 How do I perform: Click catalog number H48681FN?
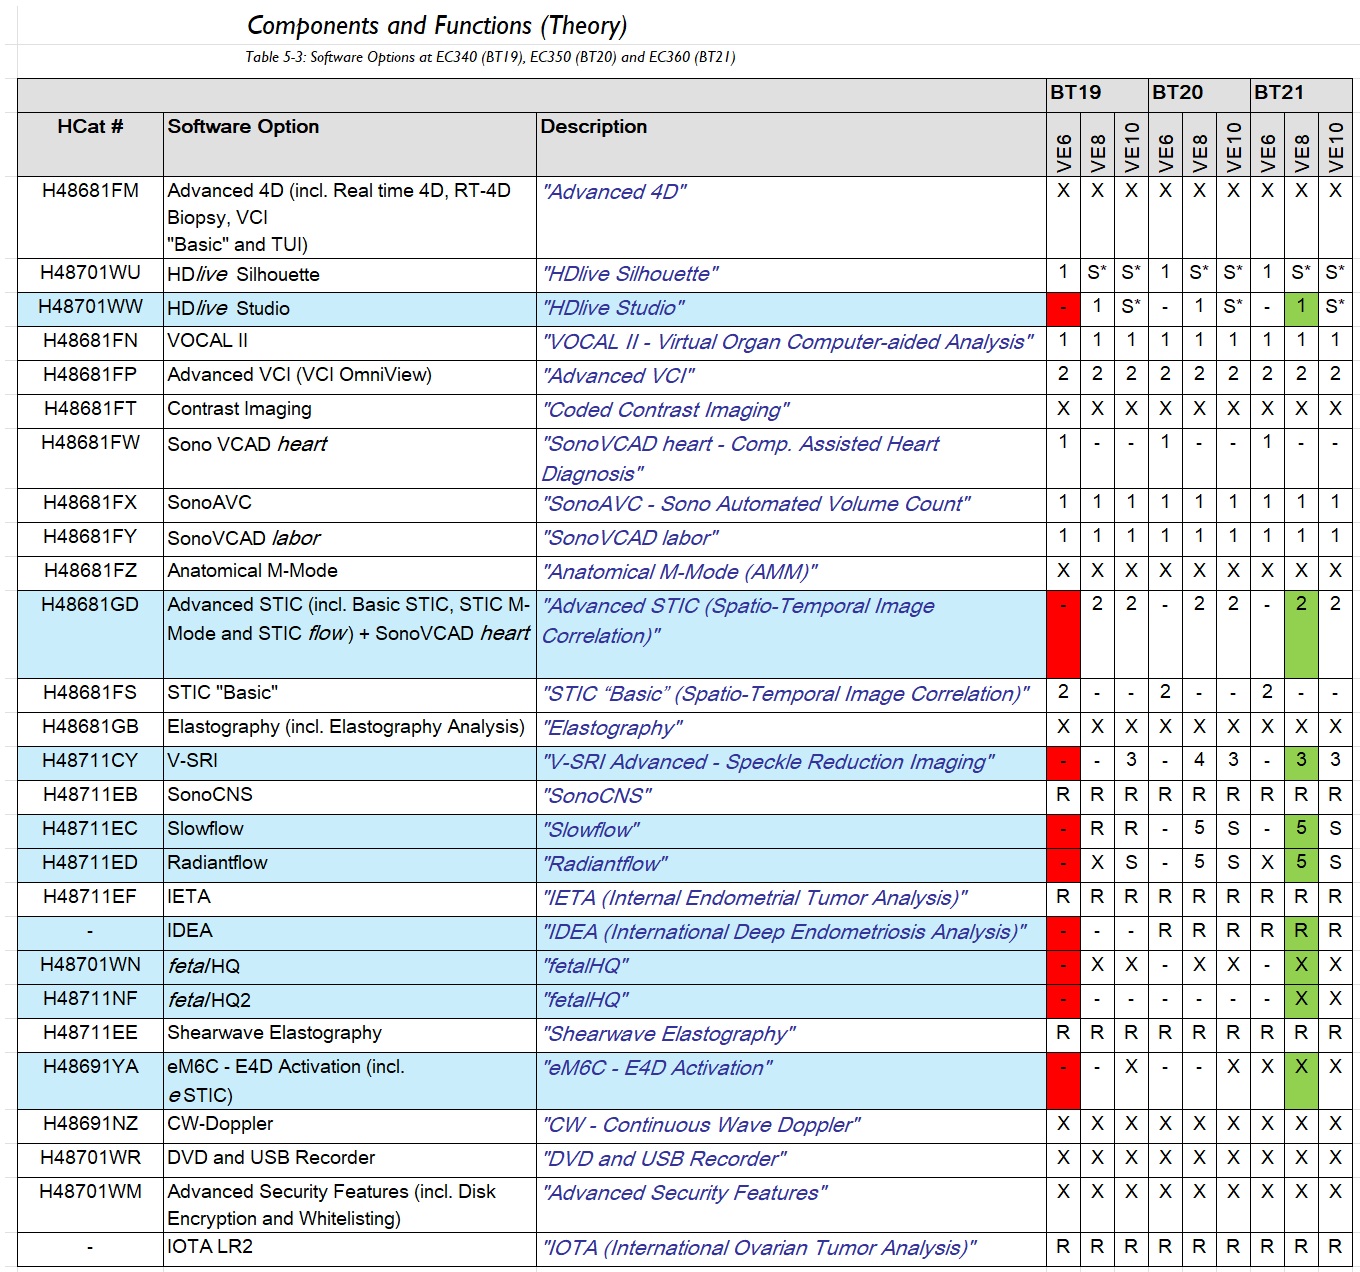(90, 341)
